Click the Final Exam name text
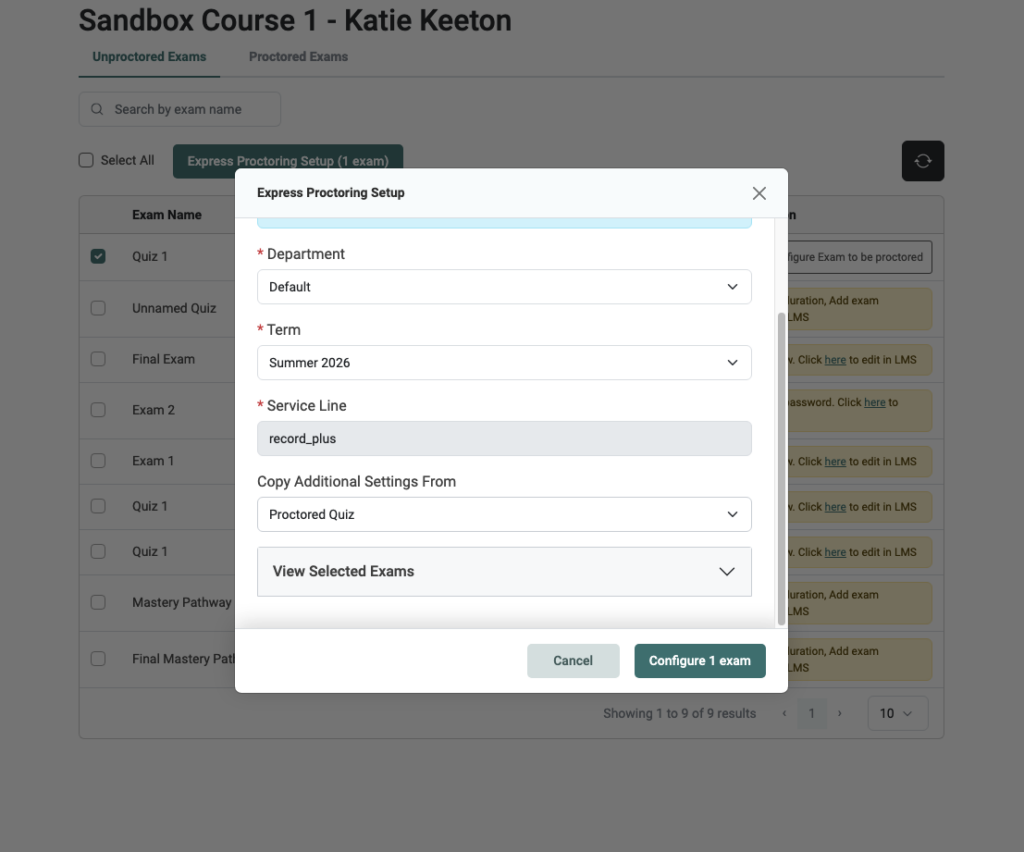 point(163,359)
